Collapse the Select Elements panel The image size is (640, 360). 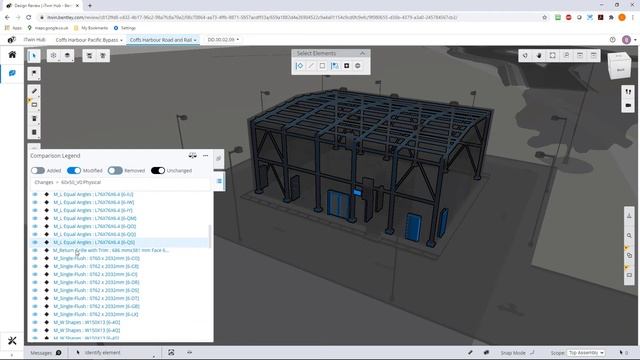click(362, 53)
